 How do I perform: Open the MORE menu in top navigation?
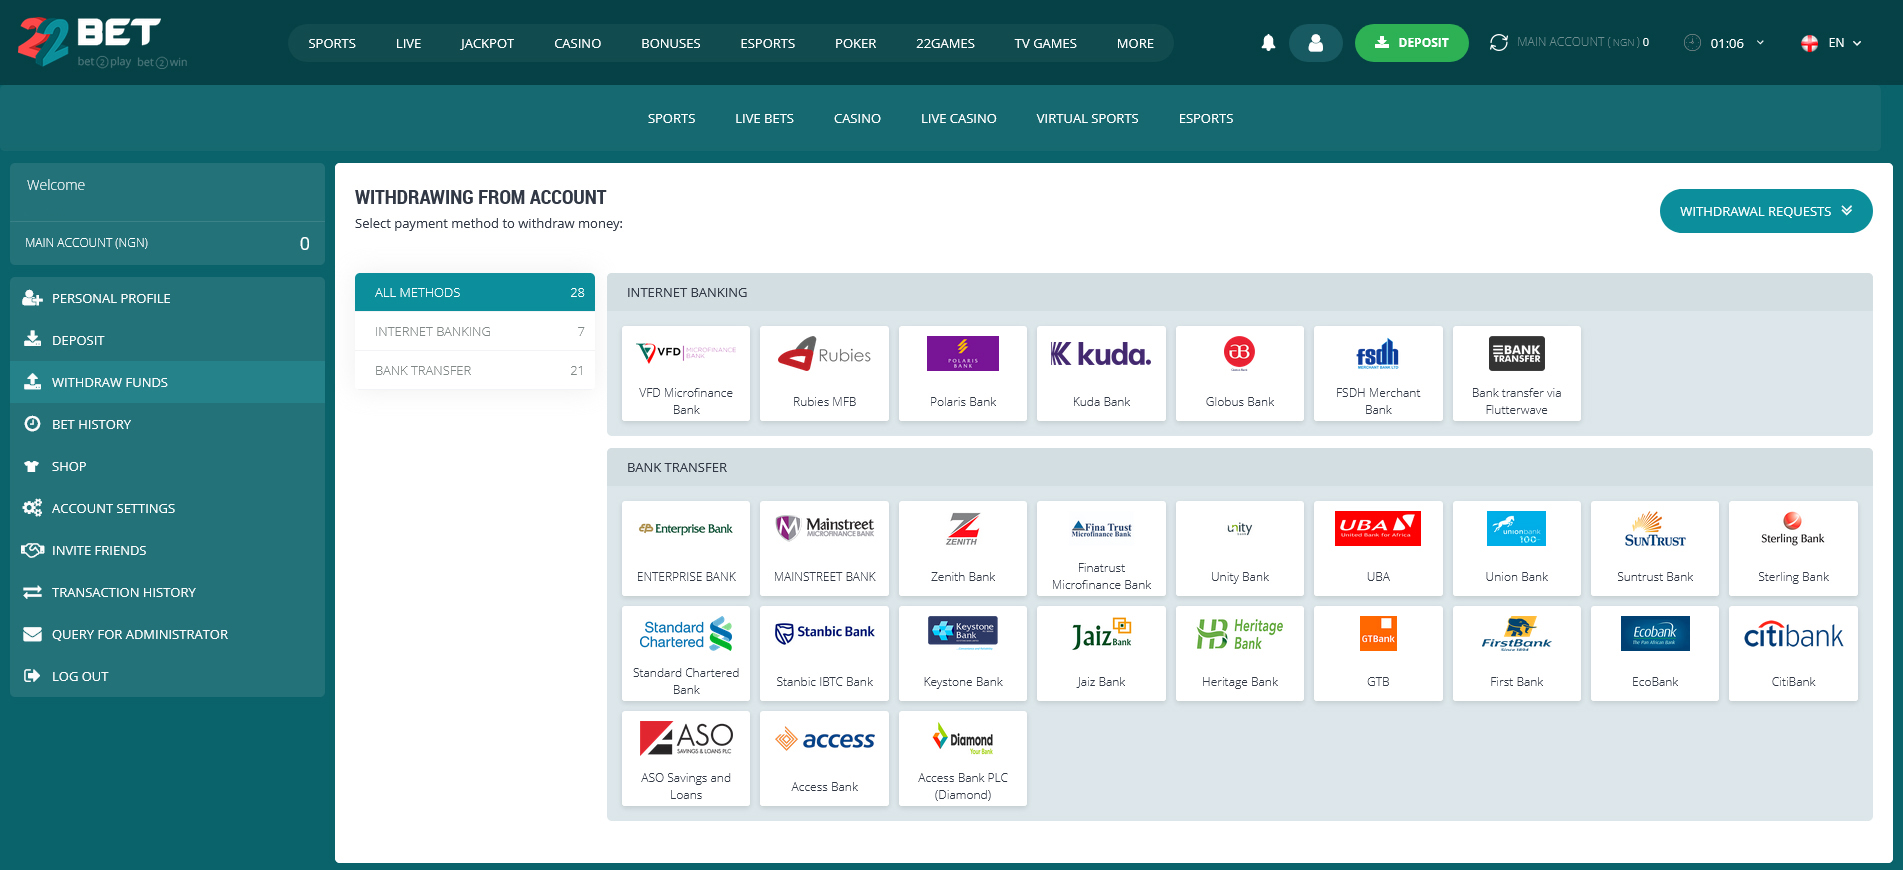coord(1135,43)
